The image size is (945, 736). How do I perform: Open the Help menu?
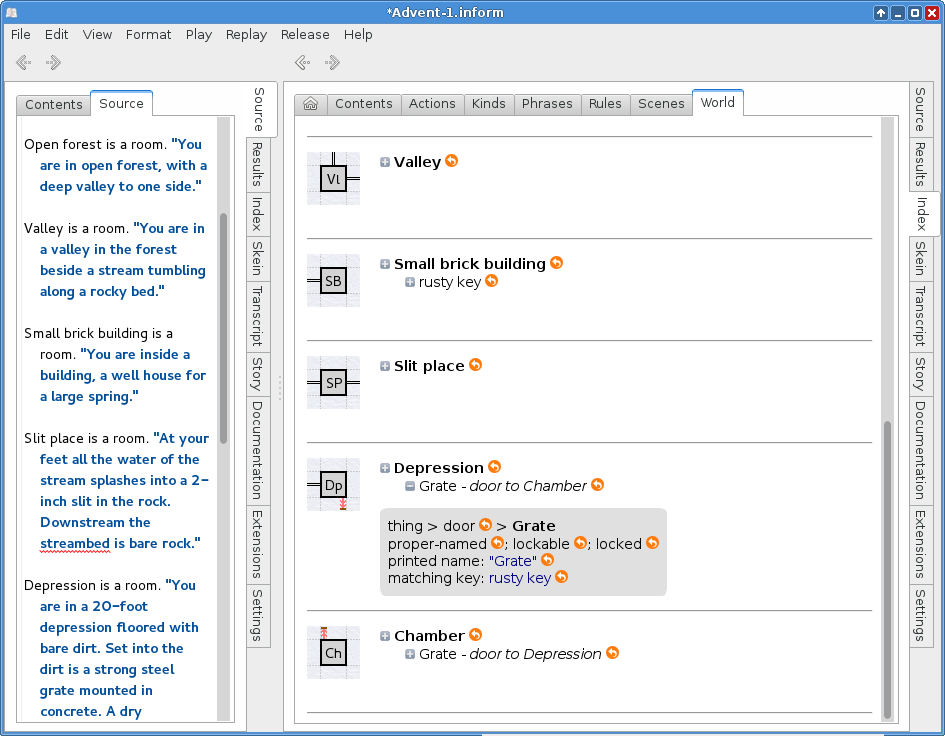point(358,34)
